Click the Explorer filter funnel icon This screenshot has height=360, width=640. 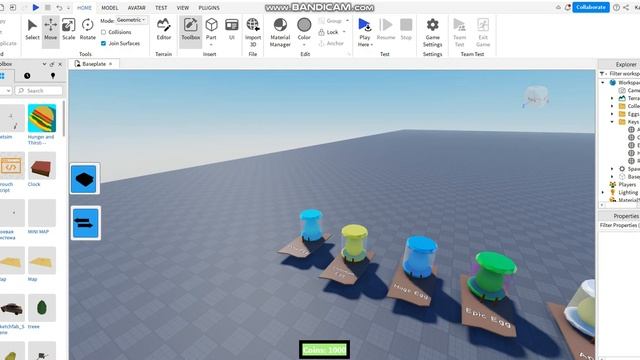(x=602, y=73)
